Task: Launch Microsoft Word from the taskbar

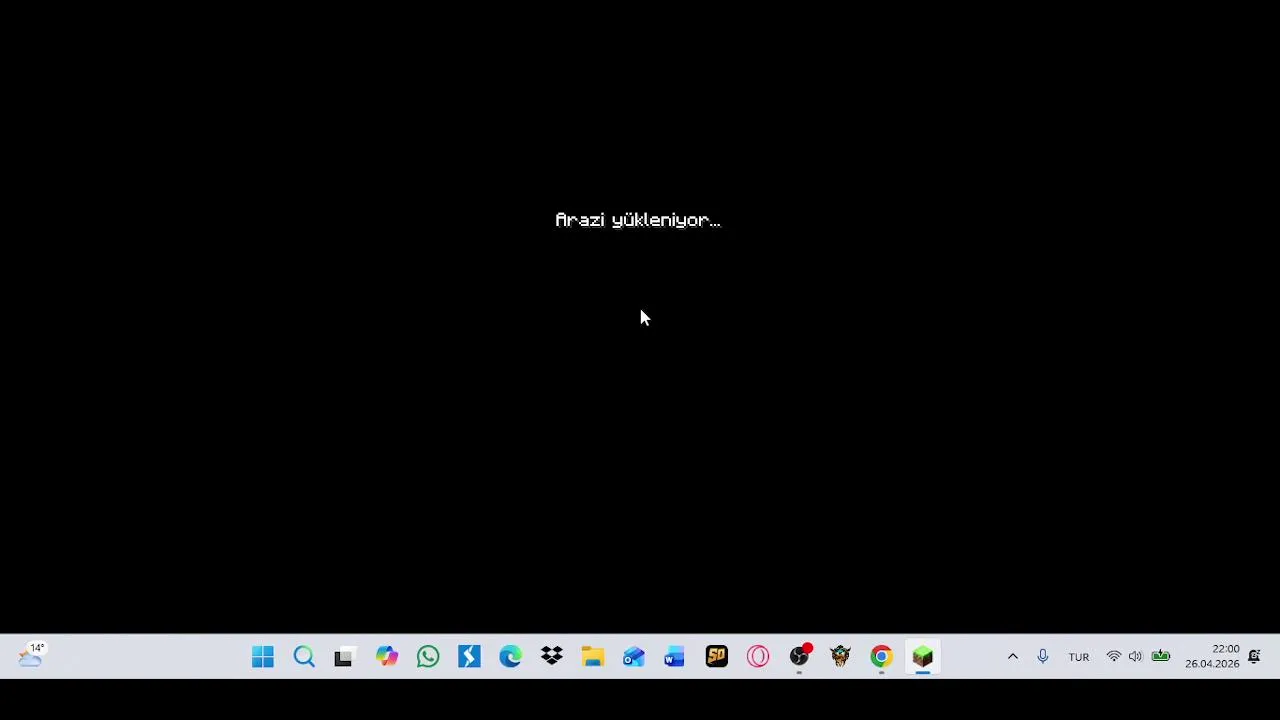Action: point(675,657)
